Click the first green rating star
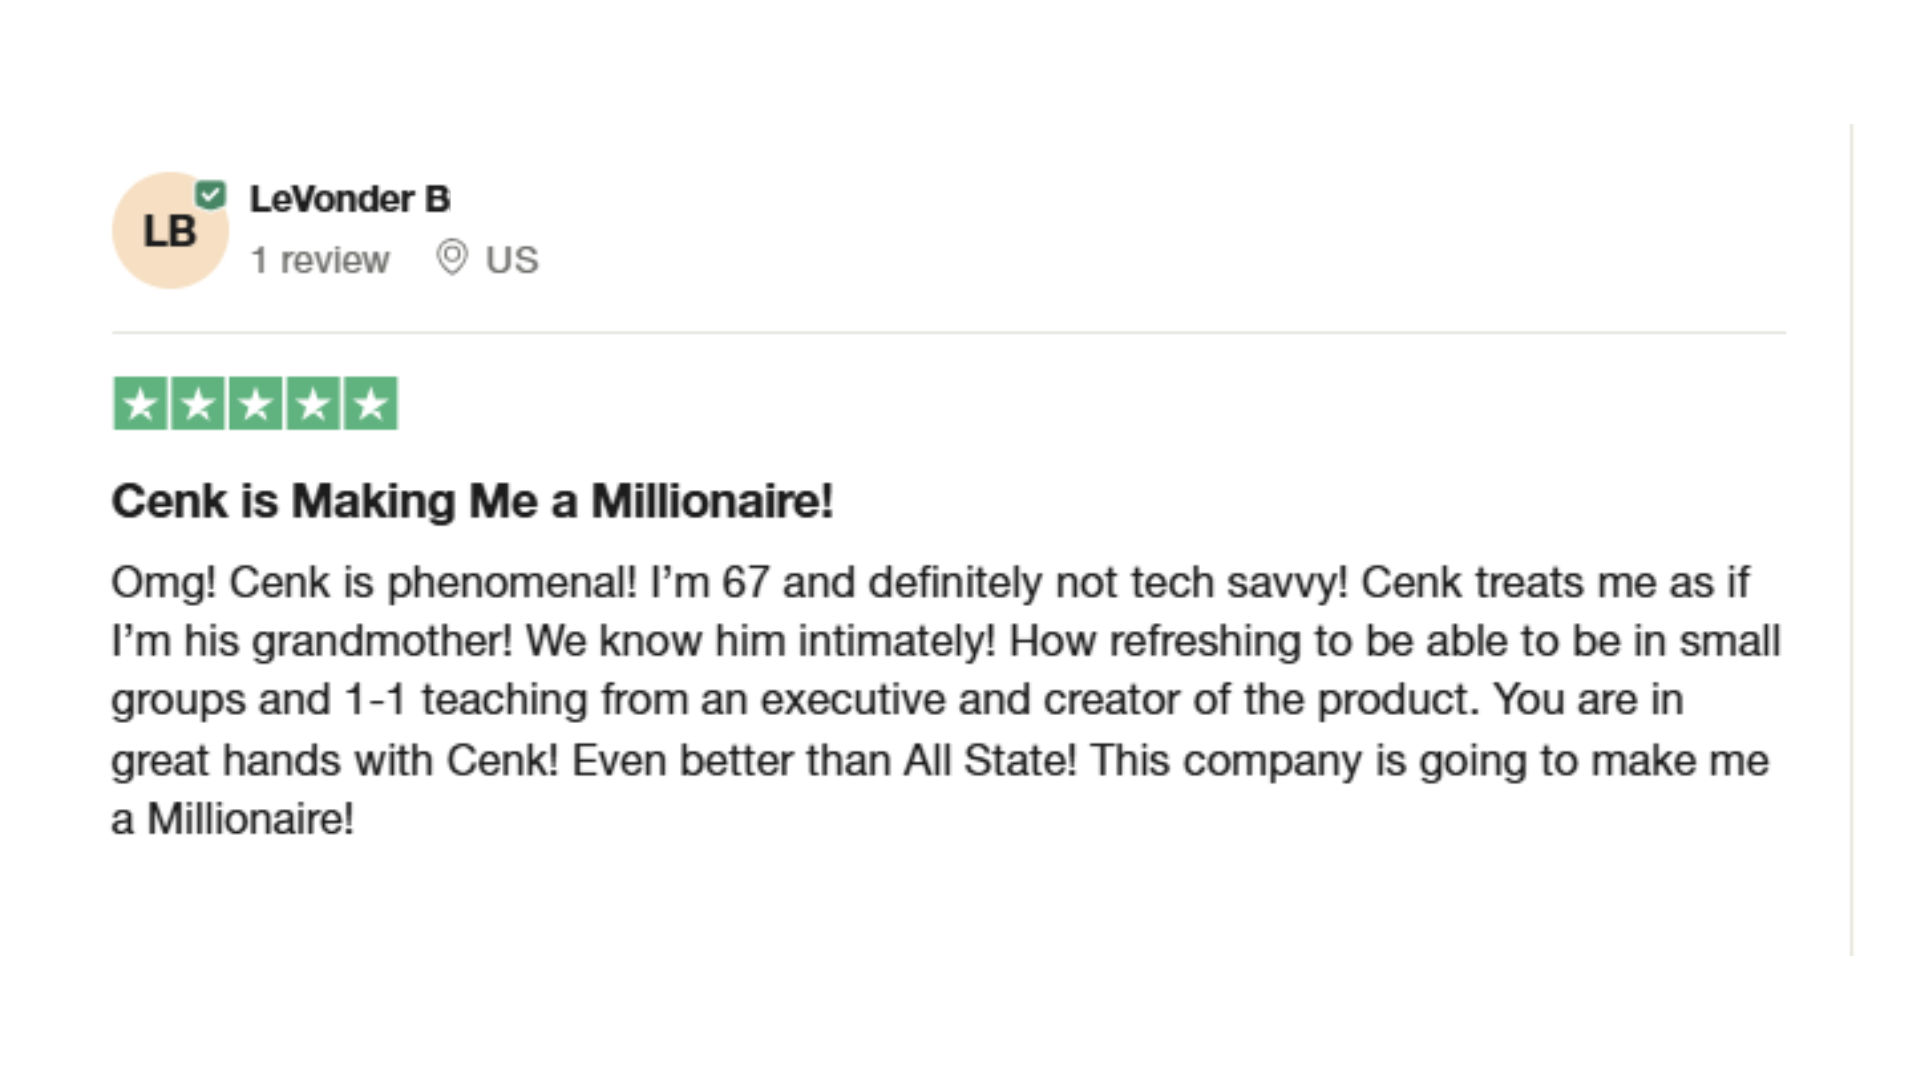This screenshot has width=1920, height=1080. pos(140,404)
